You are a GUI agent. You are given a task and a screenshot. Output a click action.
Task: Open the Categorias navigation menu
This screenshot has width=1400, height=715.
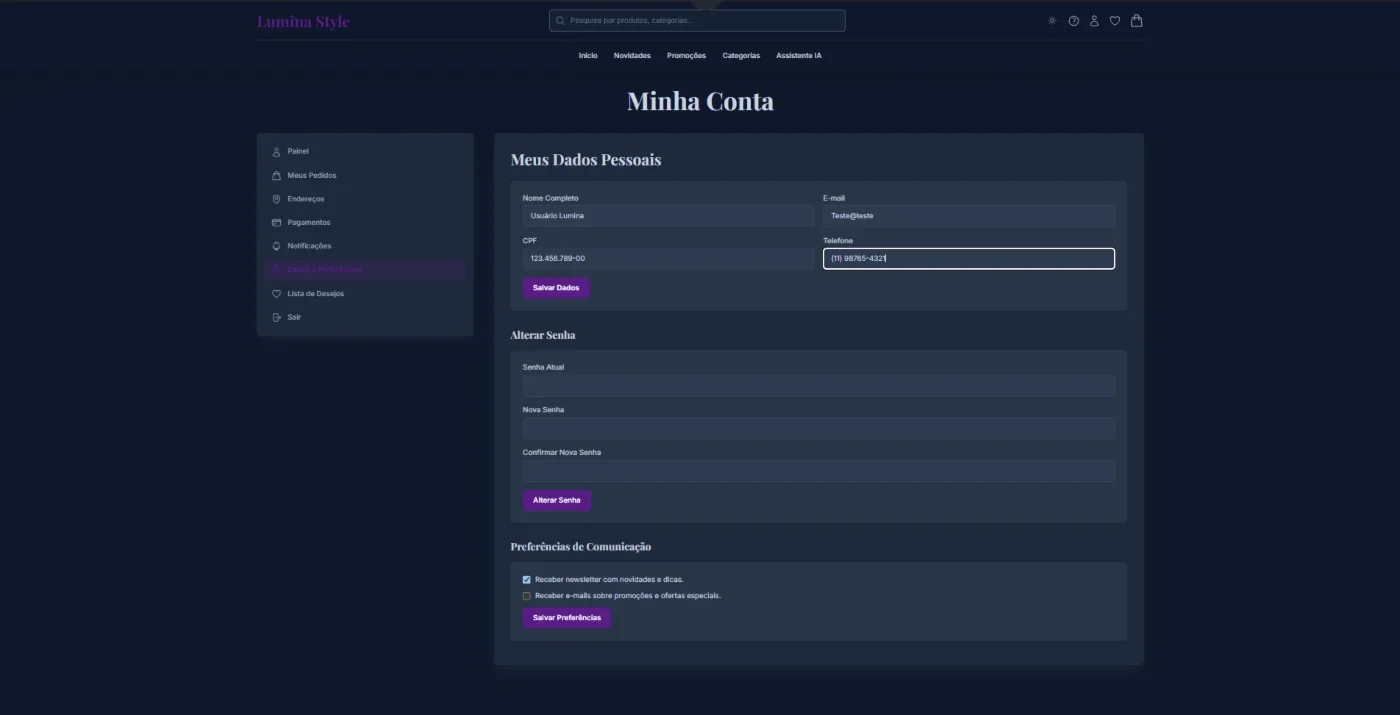[x=741, y=56]
